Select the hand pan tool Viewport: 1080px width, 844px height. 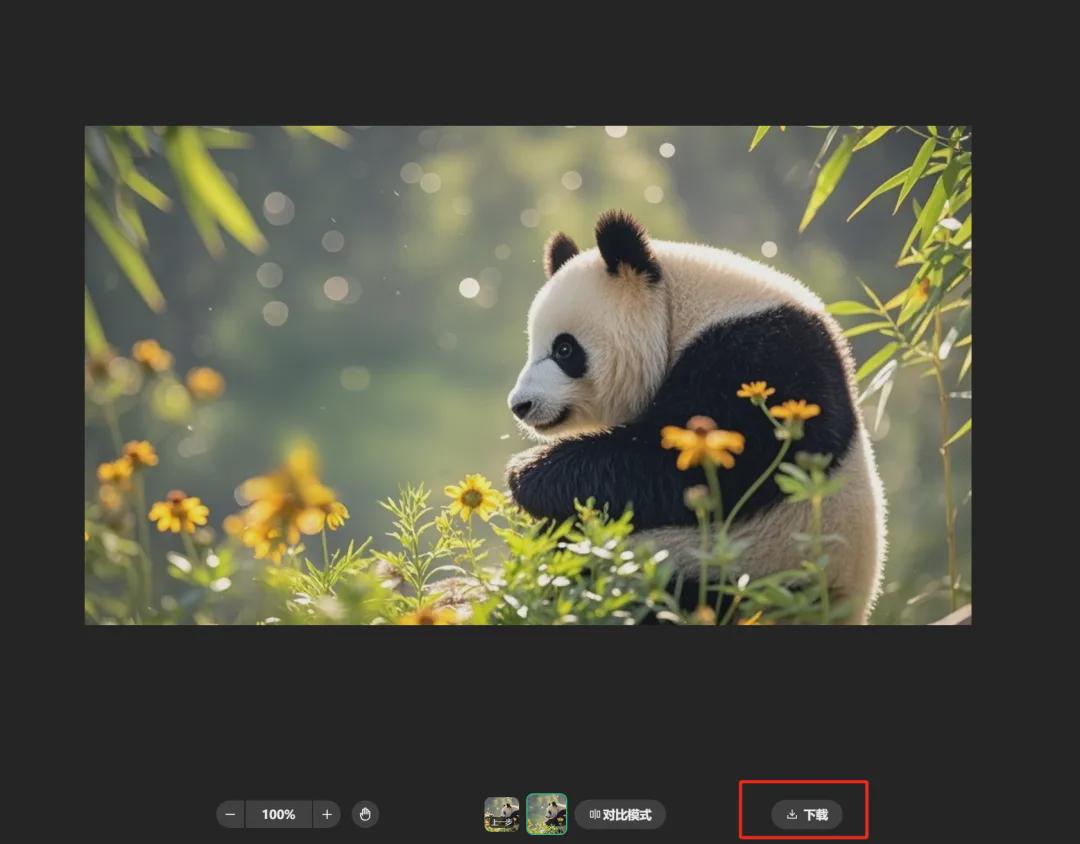coord(365,815)
